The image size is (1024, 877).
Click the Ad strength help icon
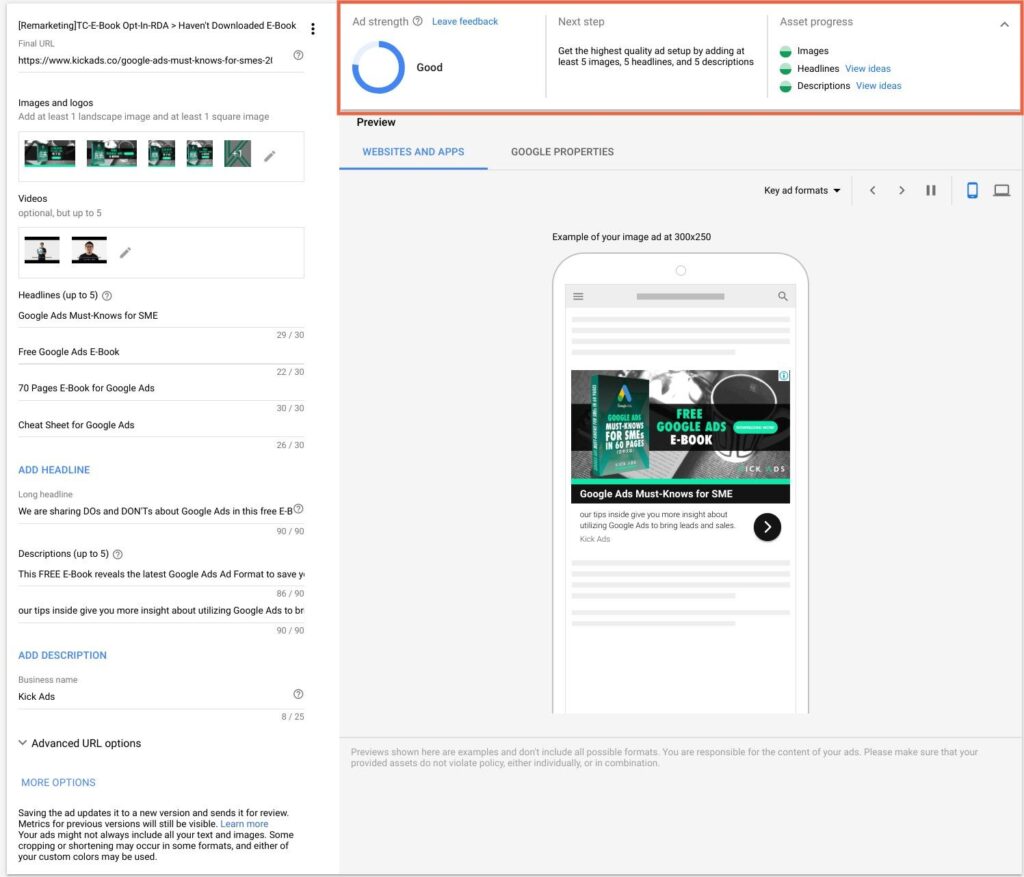click(x=417, y=22)
